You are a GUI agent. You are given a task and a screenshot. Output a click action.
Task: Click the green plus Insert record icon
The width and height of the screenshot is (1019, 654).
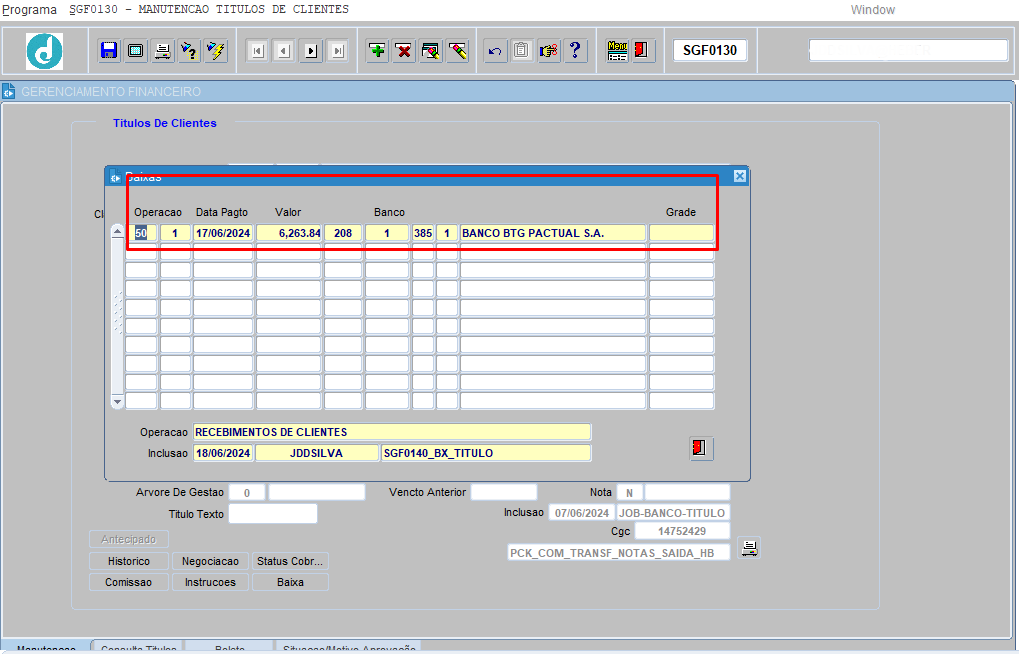(377, 51)
